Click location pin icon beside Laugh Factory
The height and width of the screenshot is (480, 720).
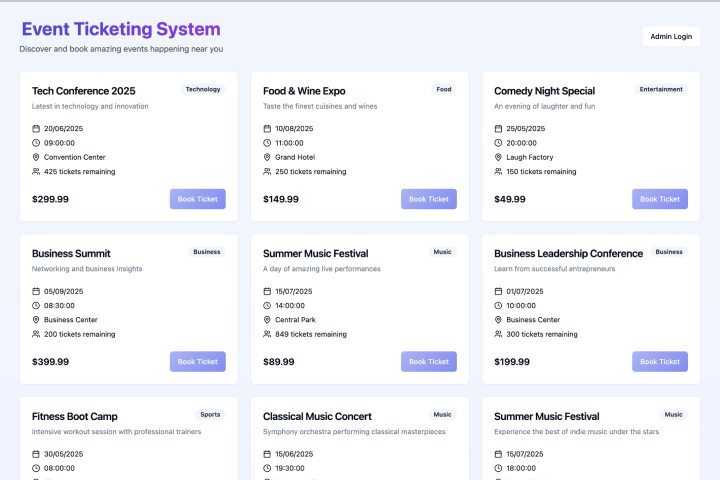pos(498,157)
